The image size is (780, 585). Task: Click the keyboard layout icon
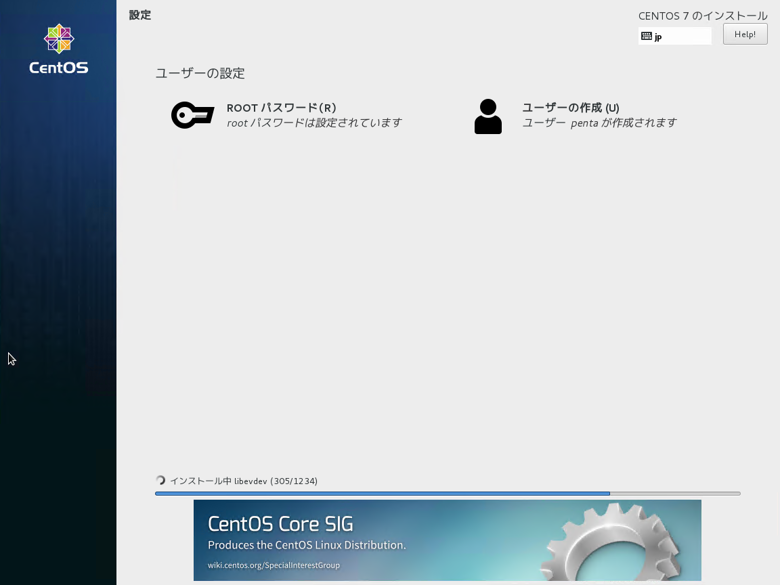click(x=646, y=36)
